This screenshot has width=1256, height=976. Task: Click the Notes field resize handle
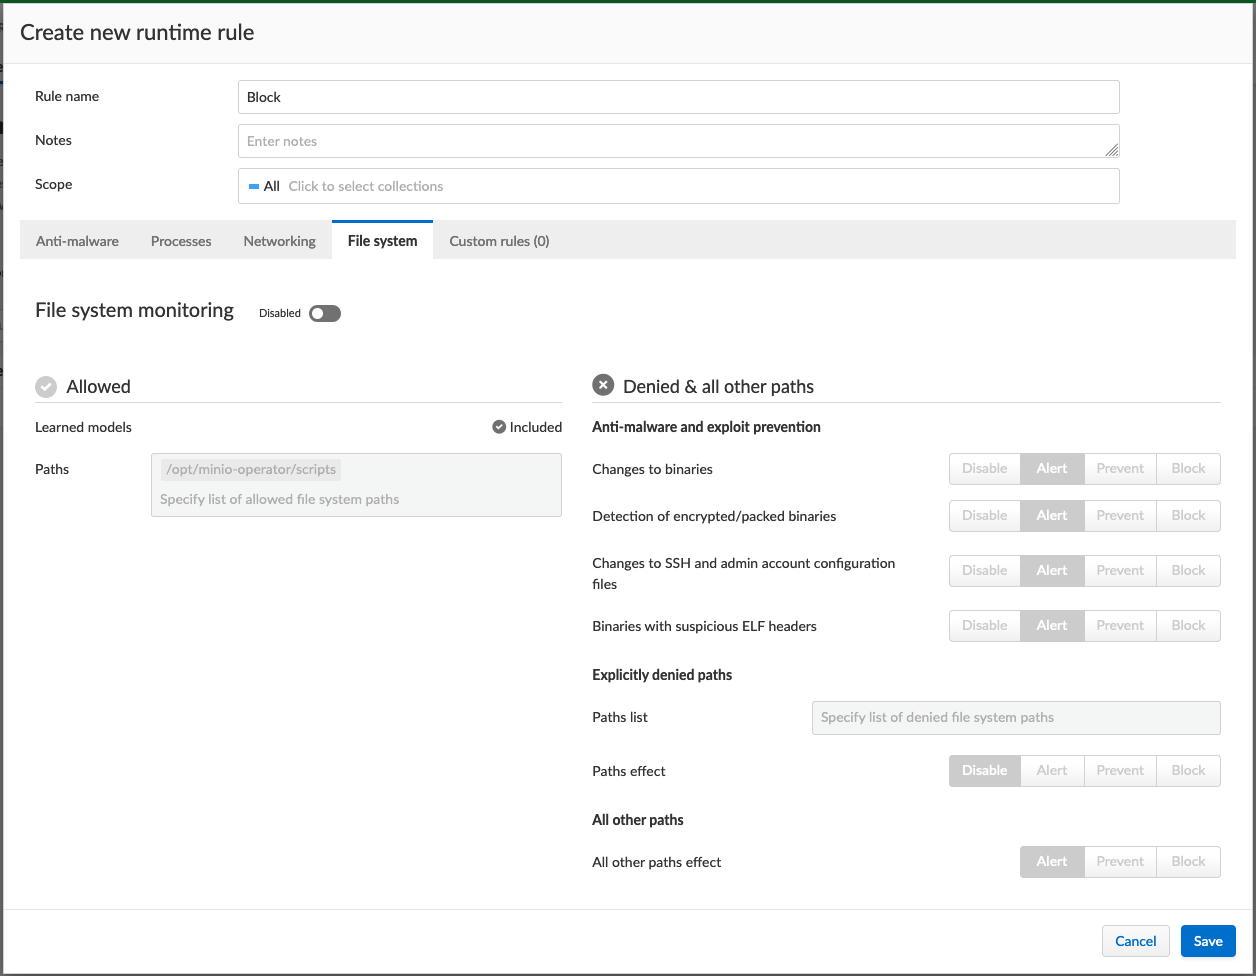(x=1111, y=150)
